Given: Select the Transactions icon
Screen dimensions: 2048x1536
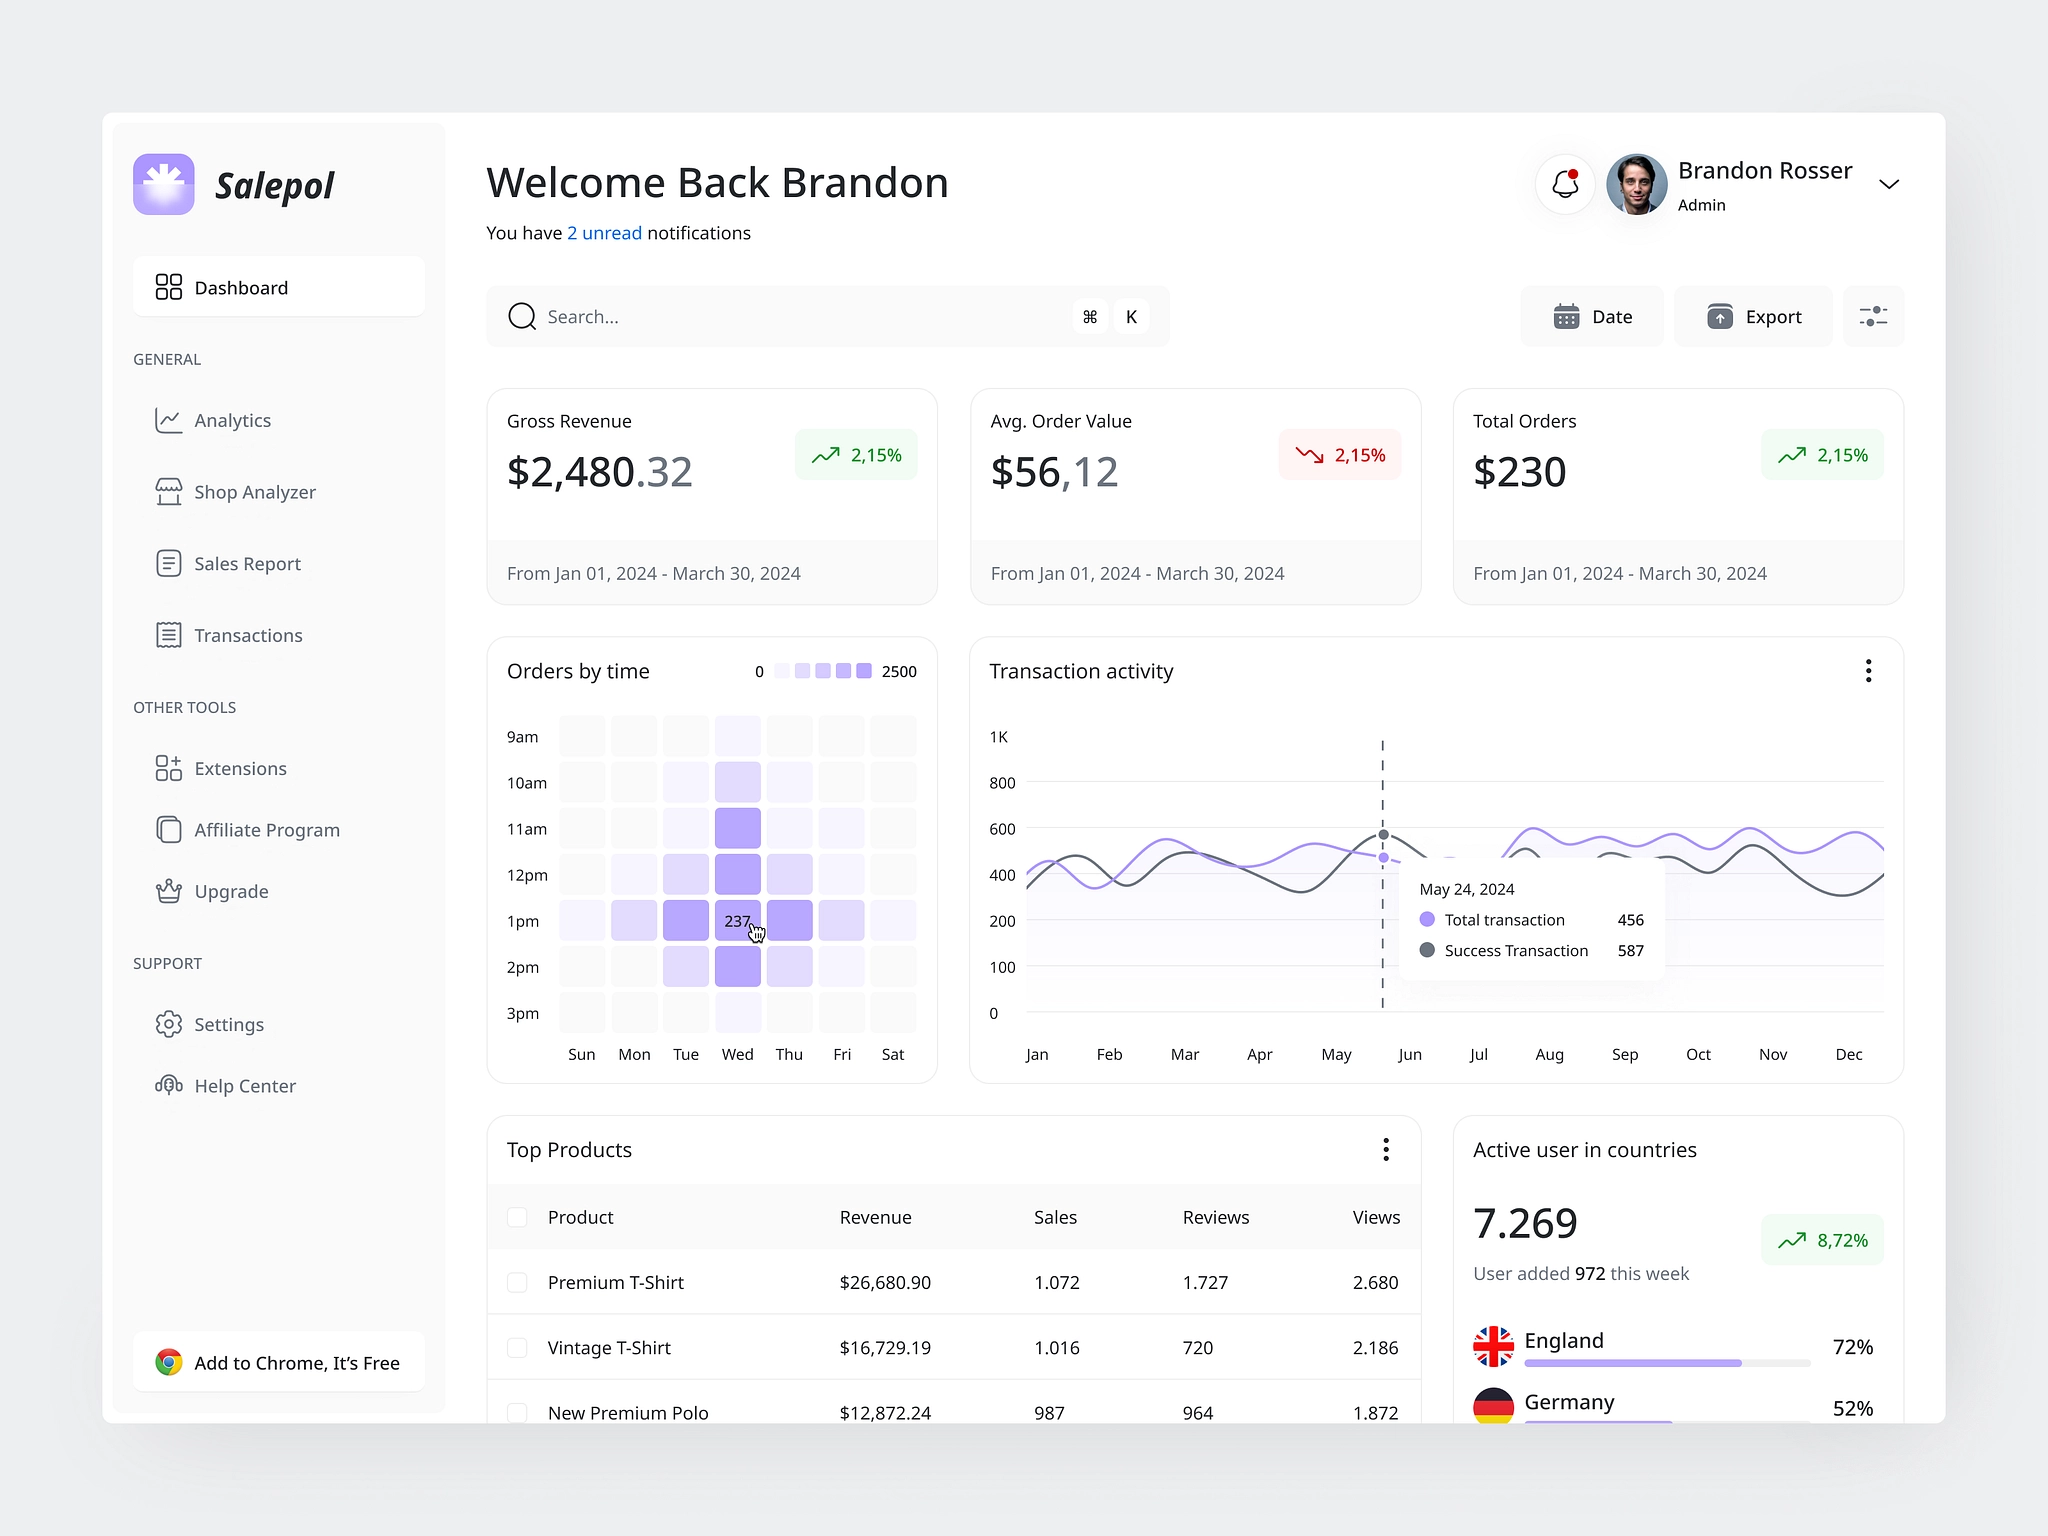Looking at the screenshot, I should click(x=169, y=634).
